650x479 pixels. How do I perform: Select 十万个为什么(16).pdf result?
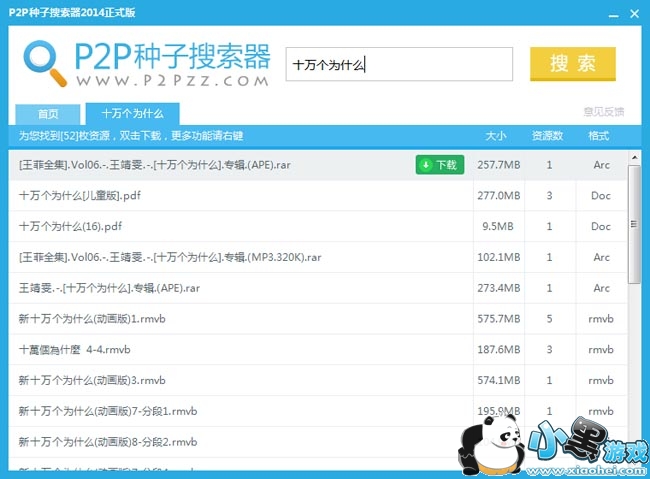[318, 226]
